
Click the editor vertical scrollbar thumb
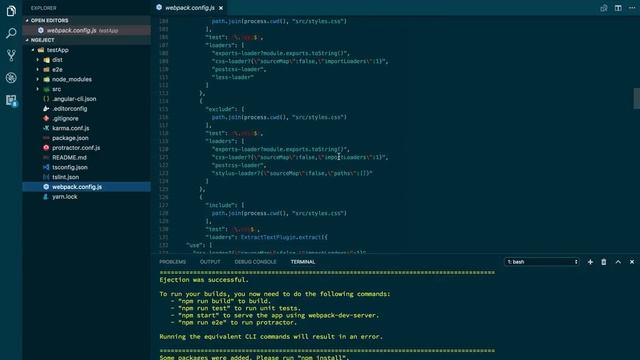point(636,98)
